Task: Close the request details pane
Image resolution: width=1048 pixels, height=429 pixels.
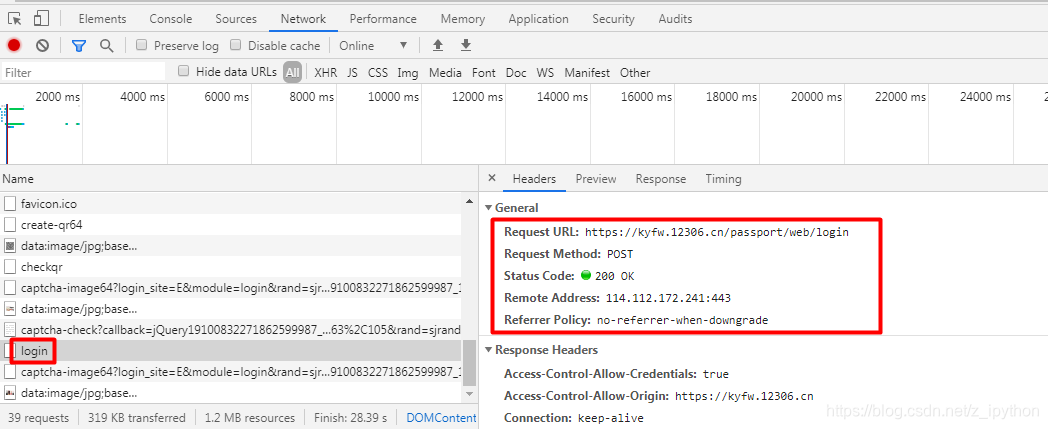Action: [x=492, y=178]
